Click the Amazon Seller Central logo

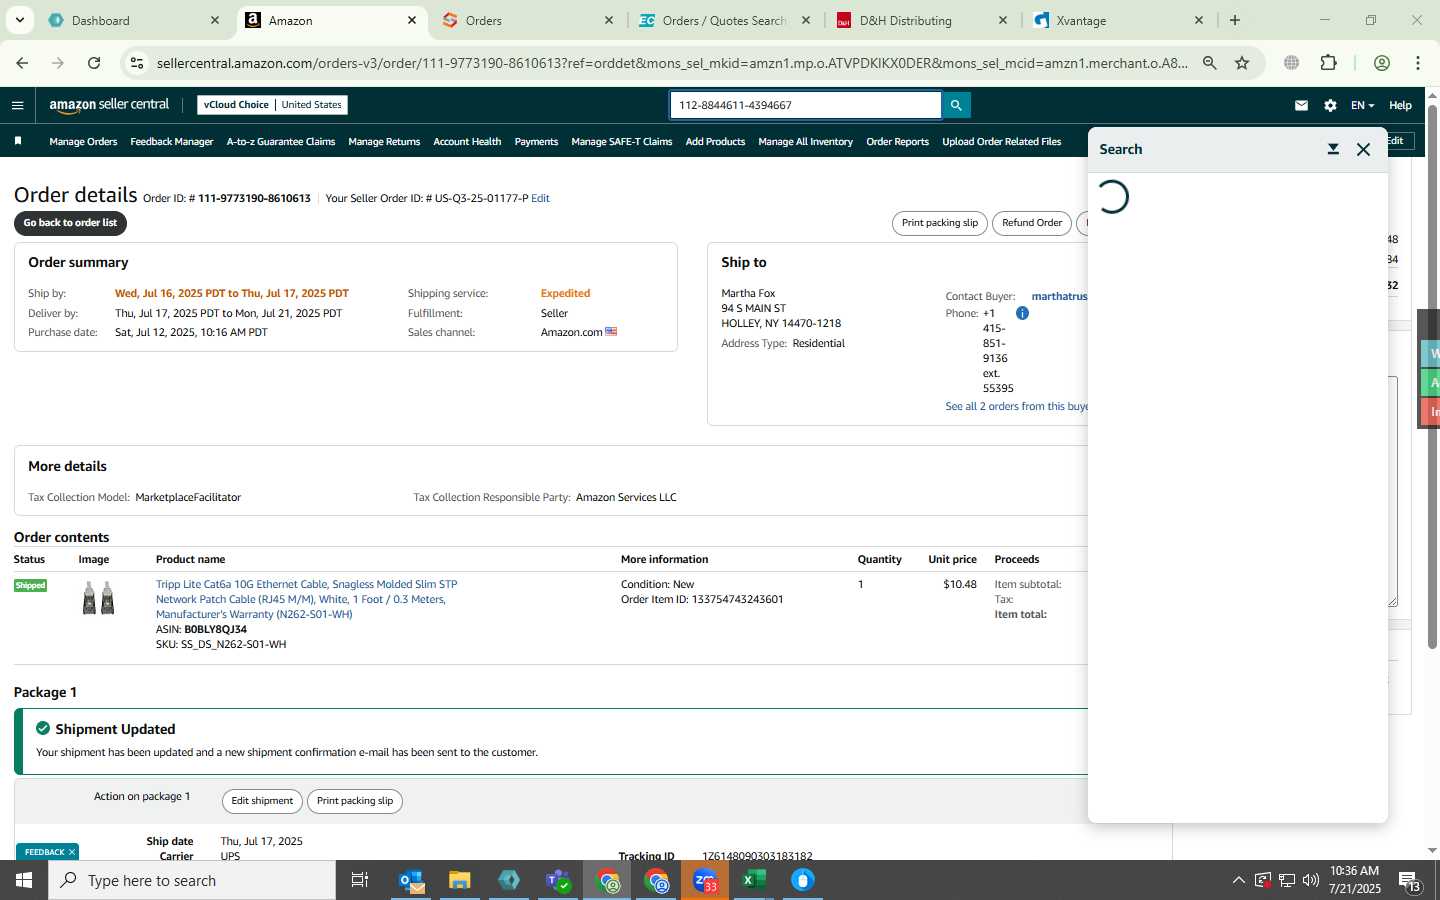pos(110,105)
